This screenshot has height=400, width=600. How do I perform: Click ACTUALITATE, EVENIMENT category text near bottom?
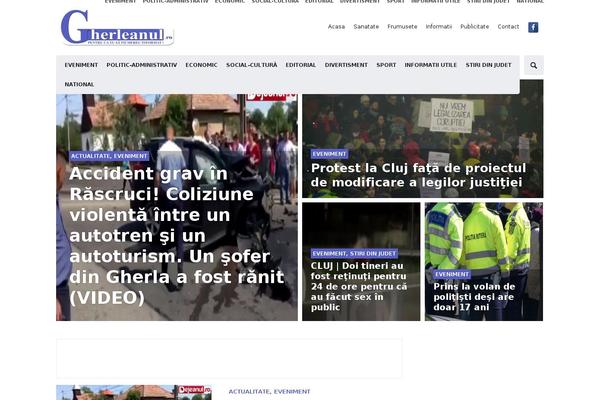pyautogui.click(x=269, y=392)
